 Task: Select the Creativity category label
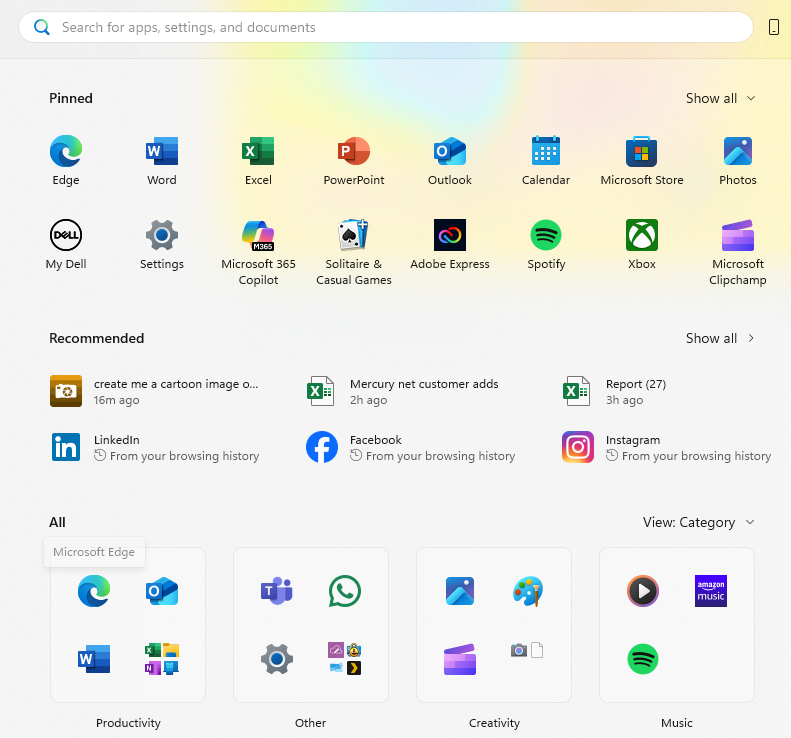494,723
